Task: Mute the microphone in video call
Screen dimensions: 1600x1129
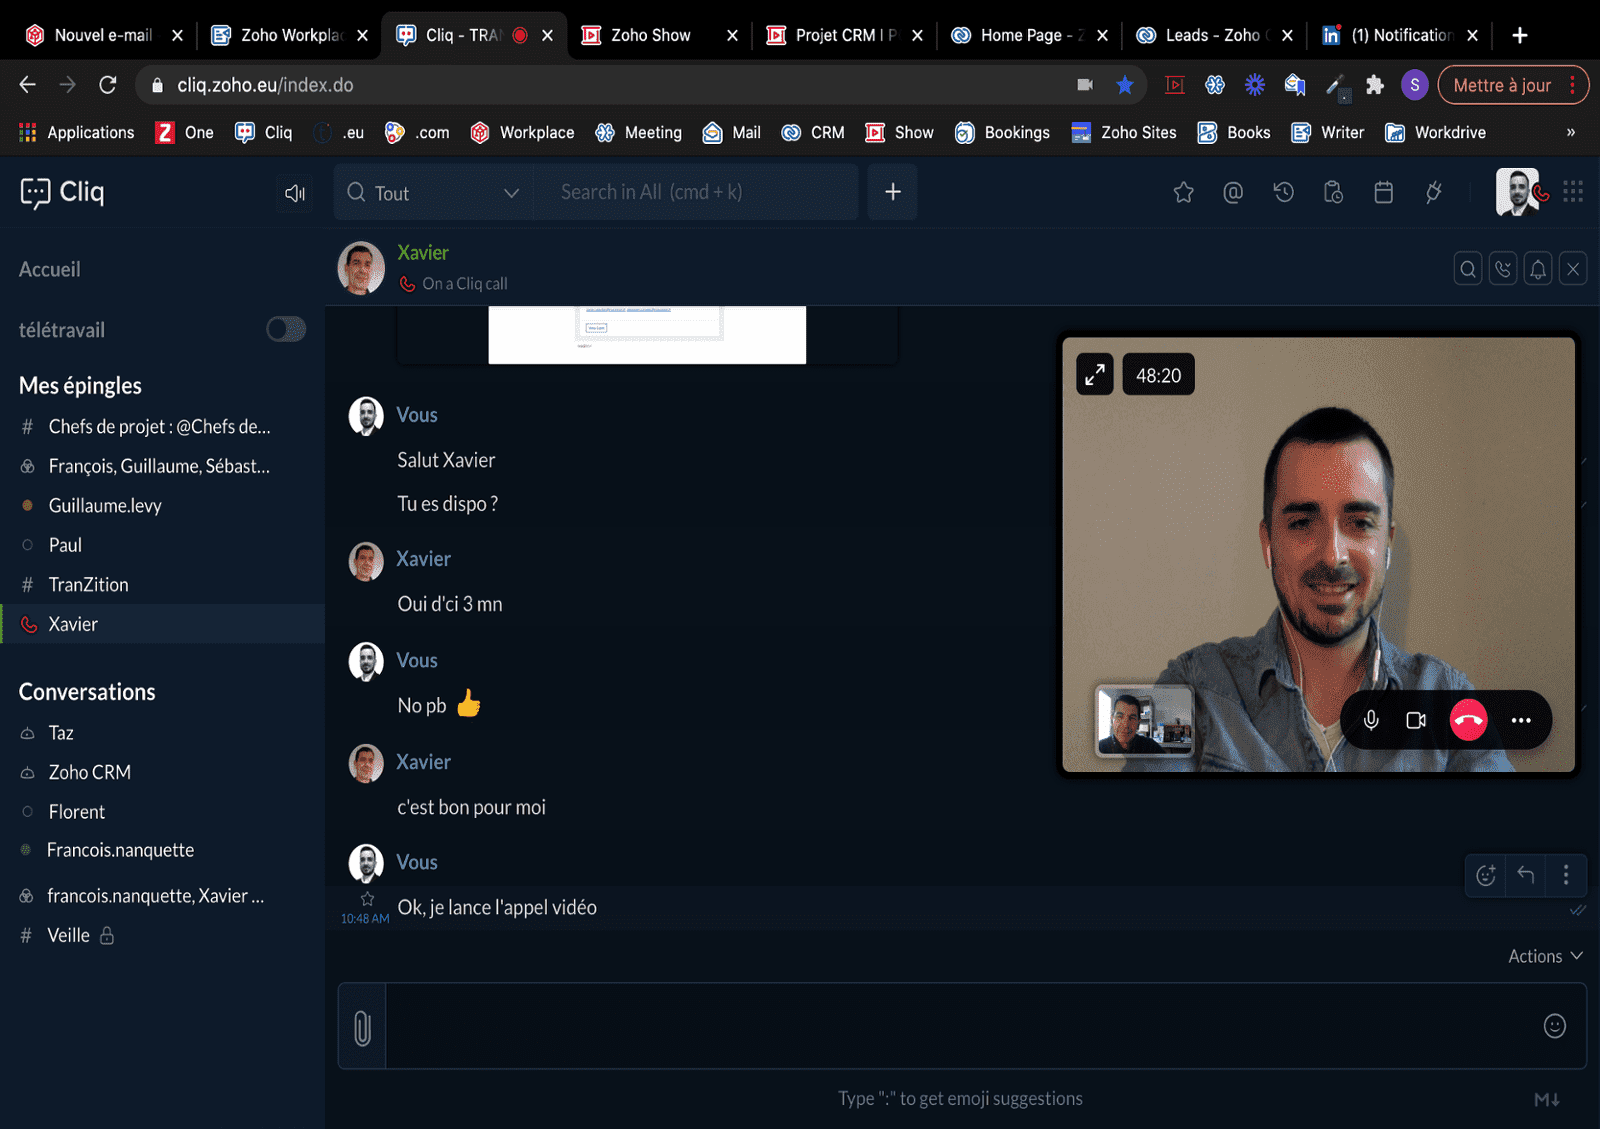Action: 1371,720
